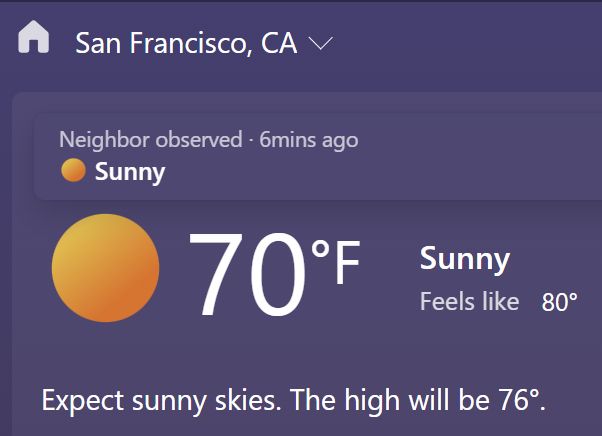The width and height of the screenshot is (602, 436).
Task: Click the degree symbol beside 70
Action: [x=321, y=249]
